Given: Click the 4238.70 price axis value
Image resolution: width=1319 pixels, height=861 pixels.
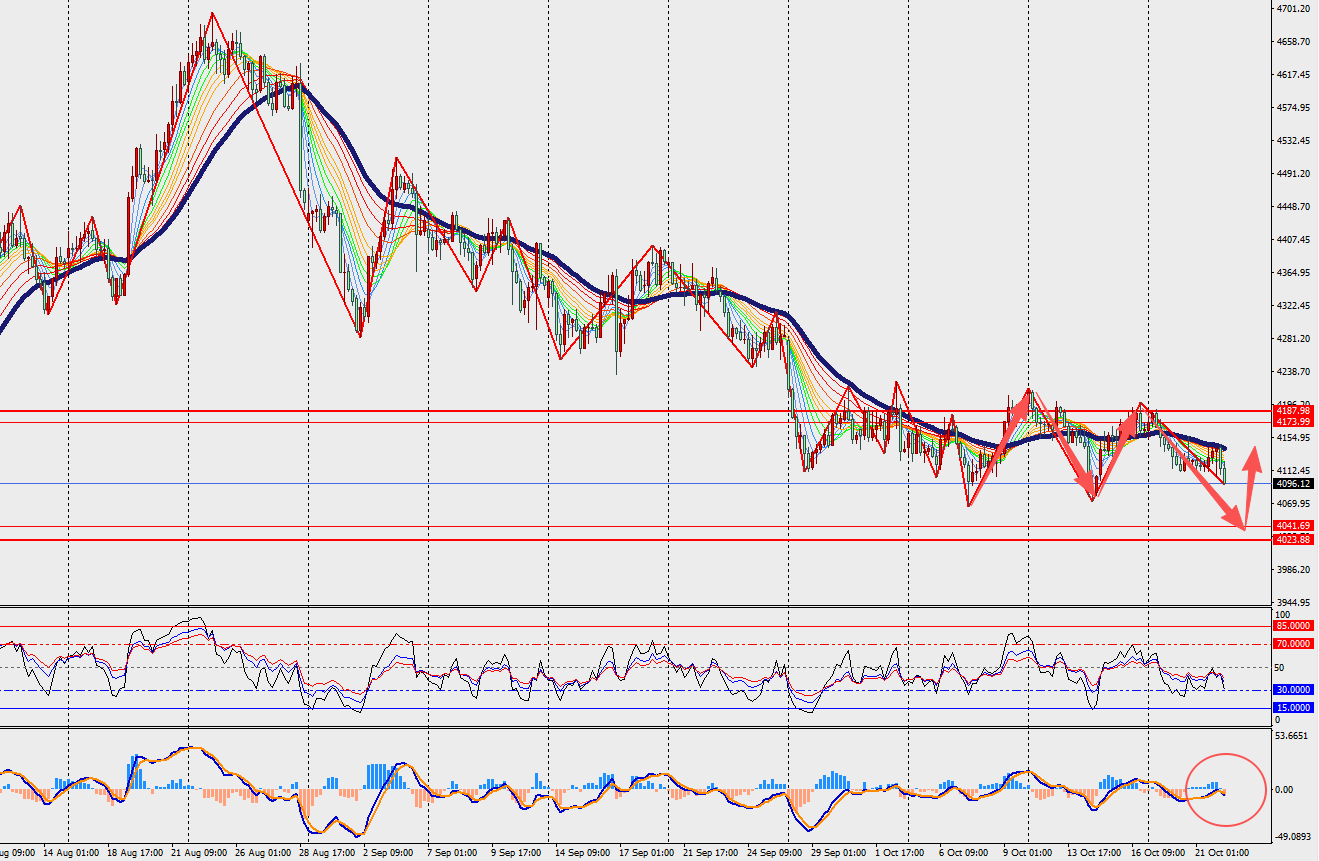Looking at the screenshot, I should (x=1293, y=372).
